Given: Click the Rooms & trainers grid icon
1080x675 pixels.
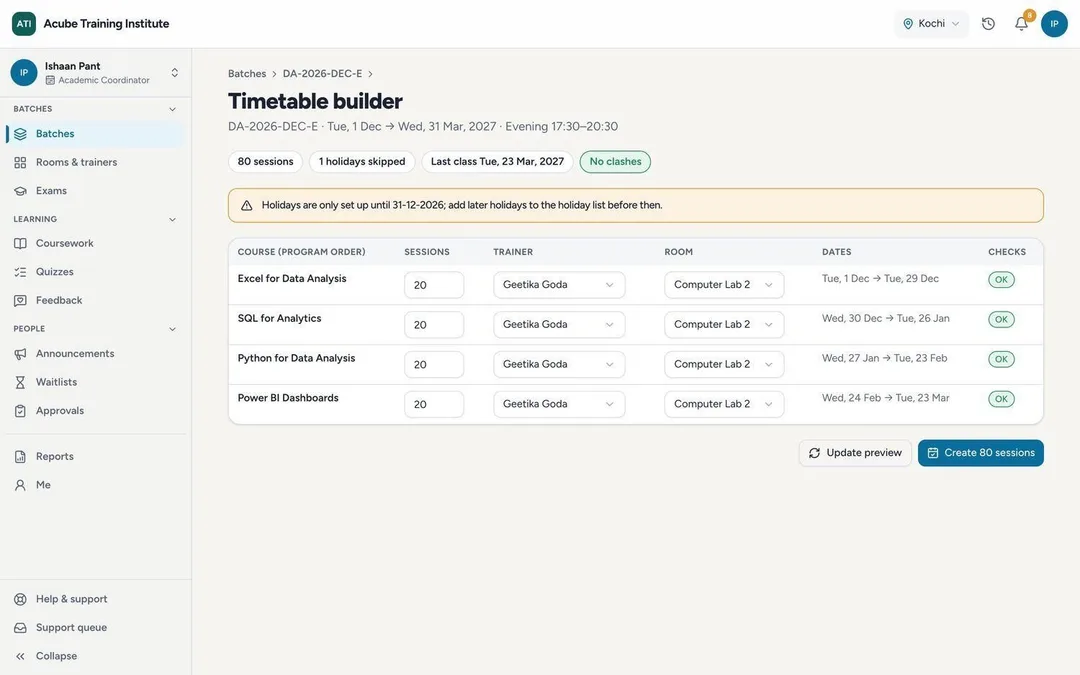Looking at the screenshot, I should (20, 162).
